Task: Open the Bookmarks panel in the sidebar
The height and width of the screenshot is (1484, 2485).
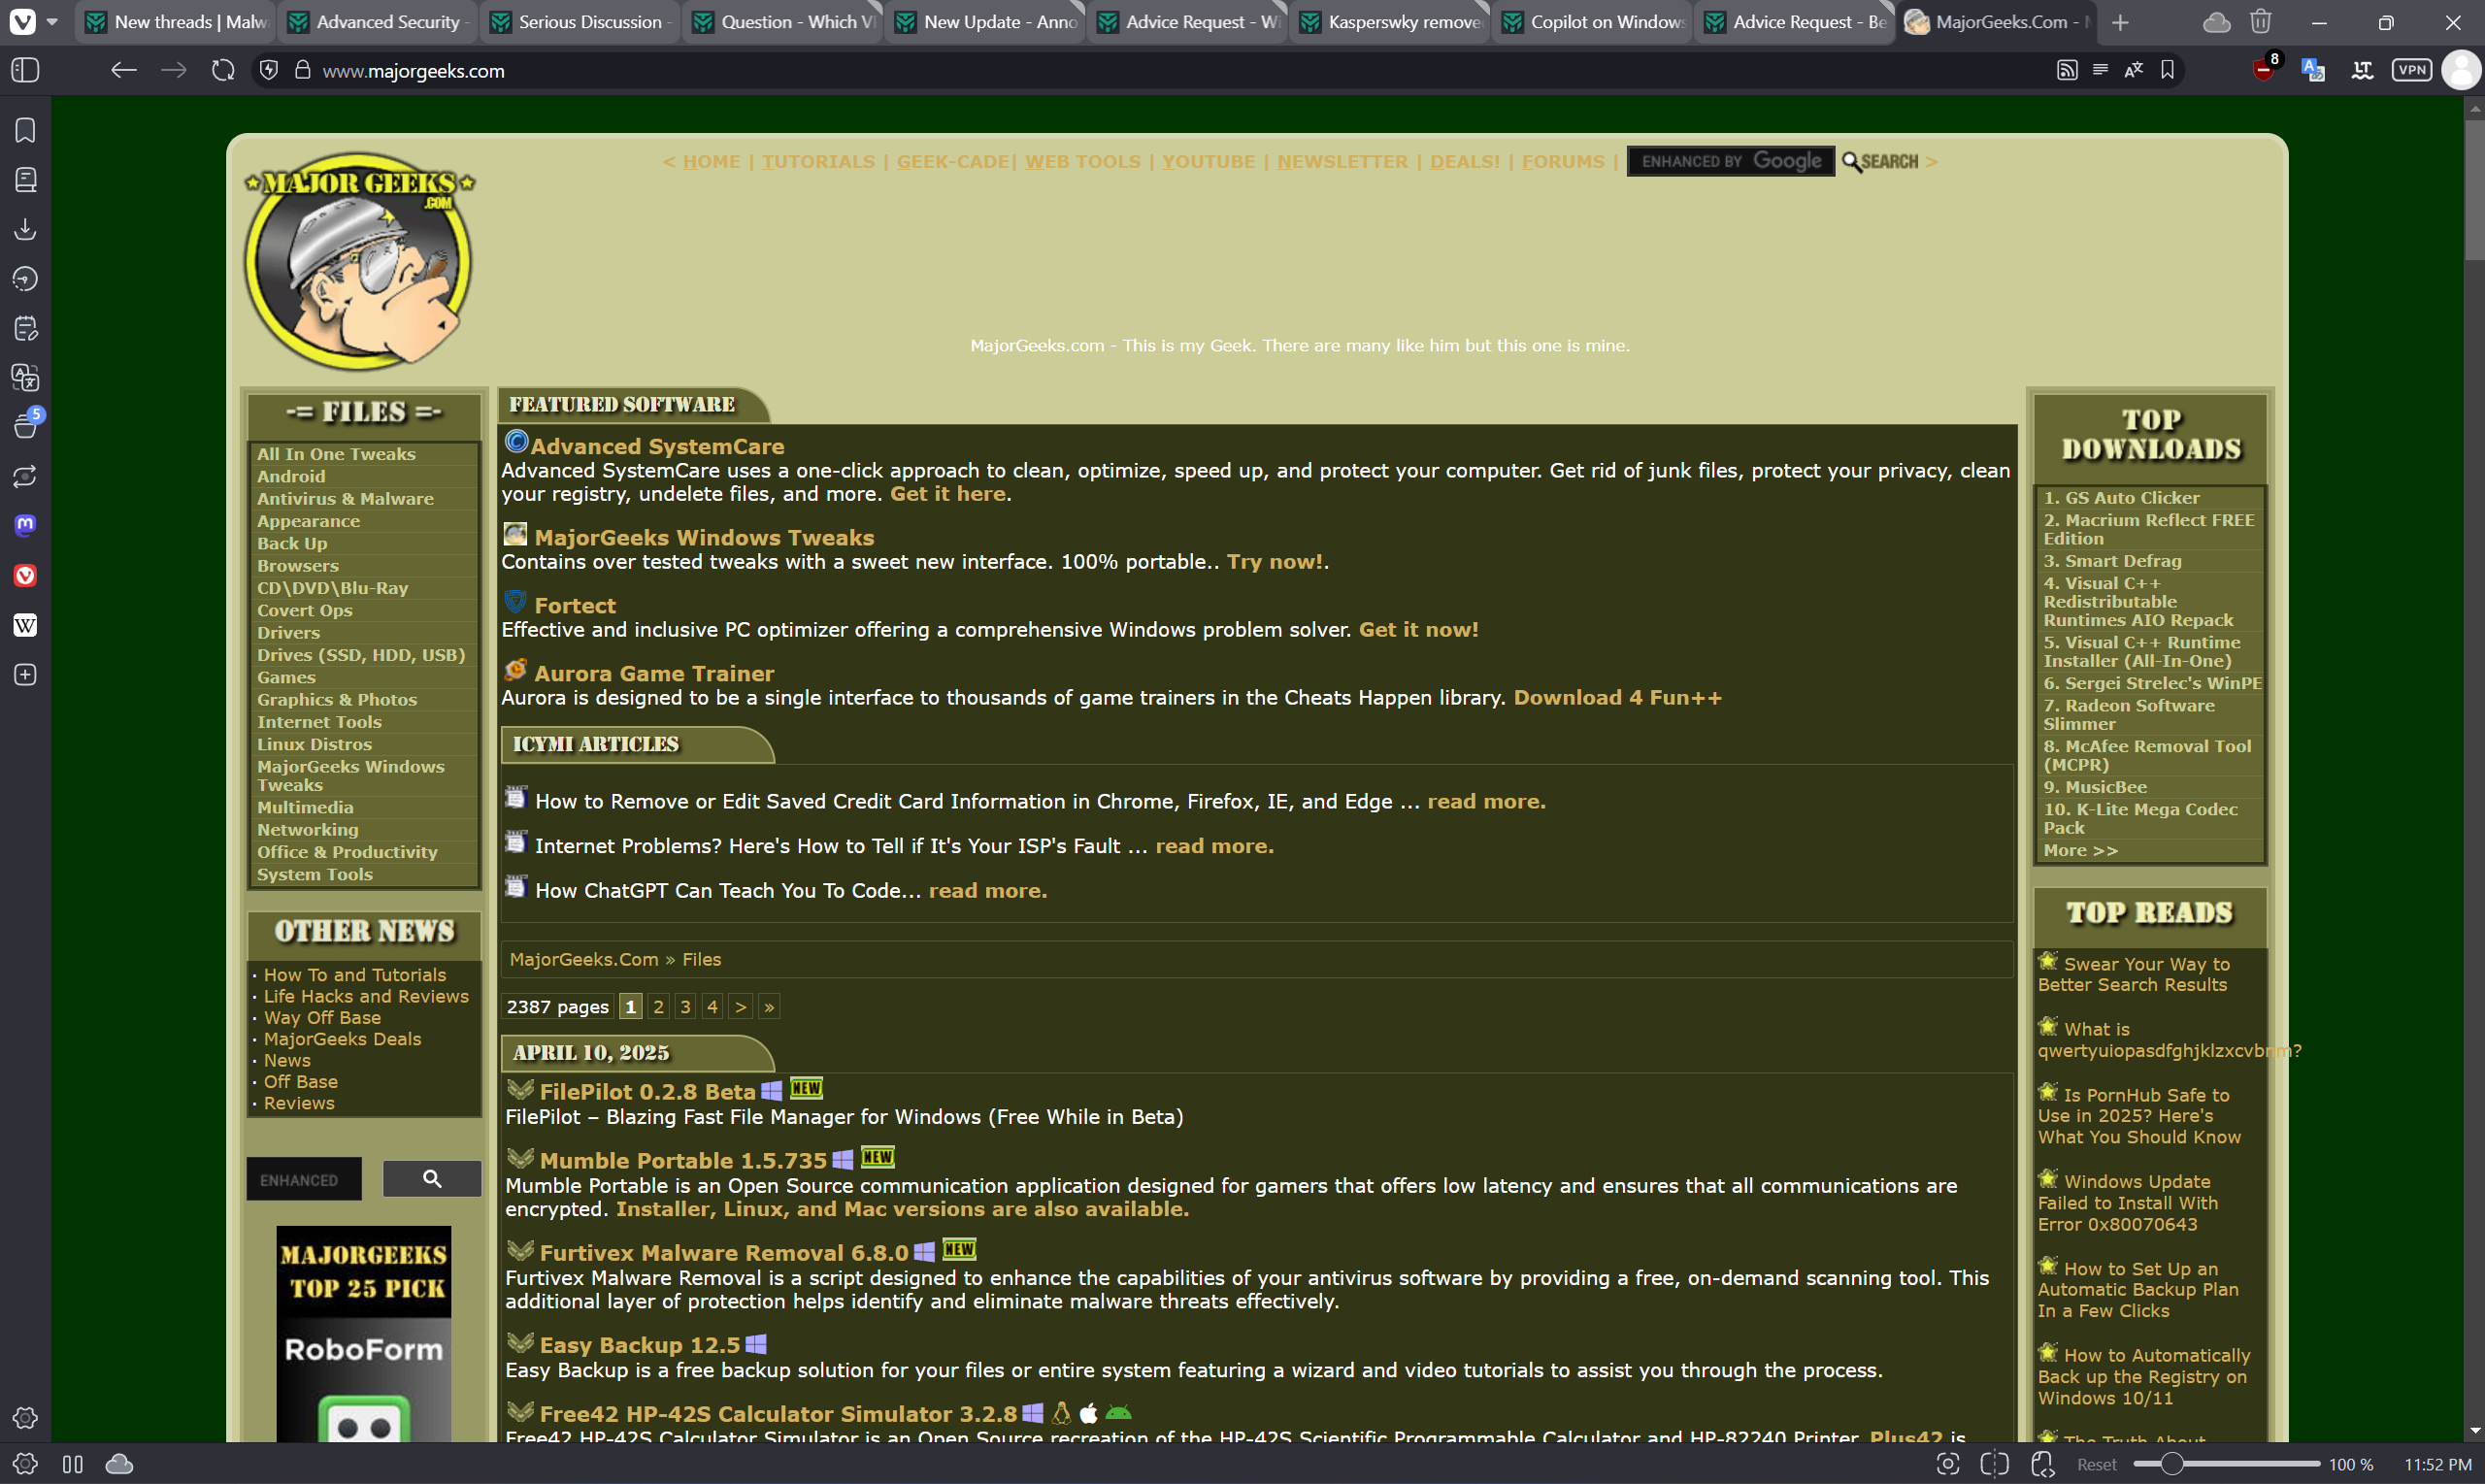Action: [25, 130]
